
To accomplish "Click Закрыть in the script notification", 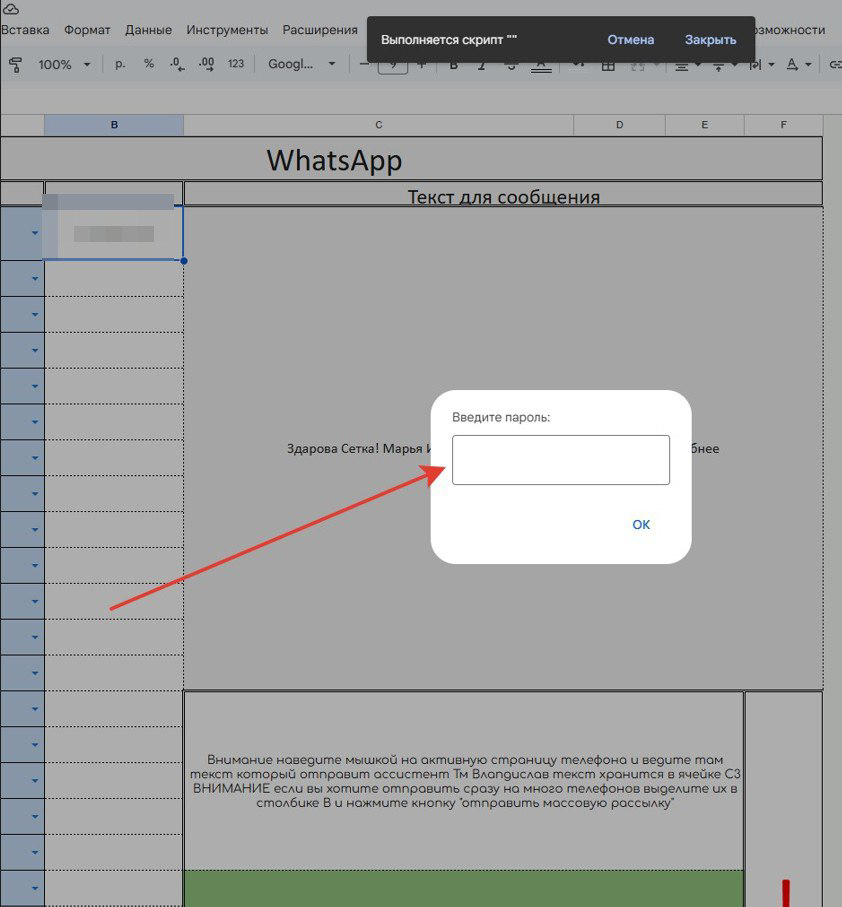I will 710,40.
